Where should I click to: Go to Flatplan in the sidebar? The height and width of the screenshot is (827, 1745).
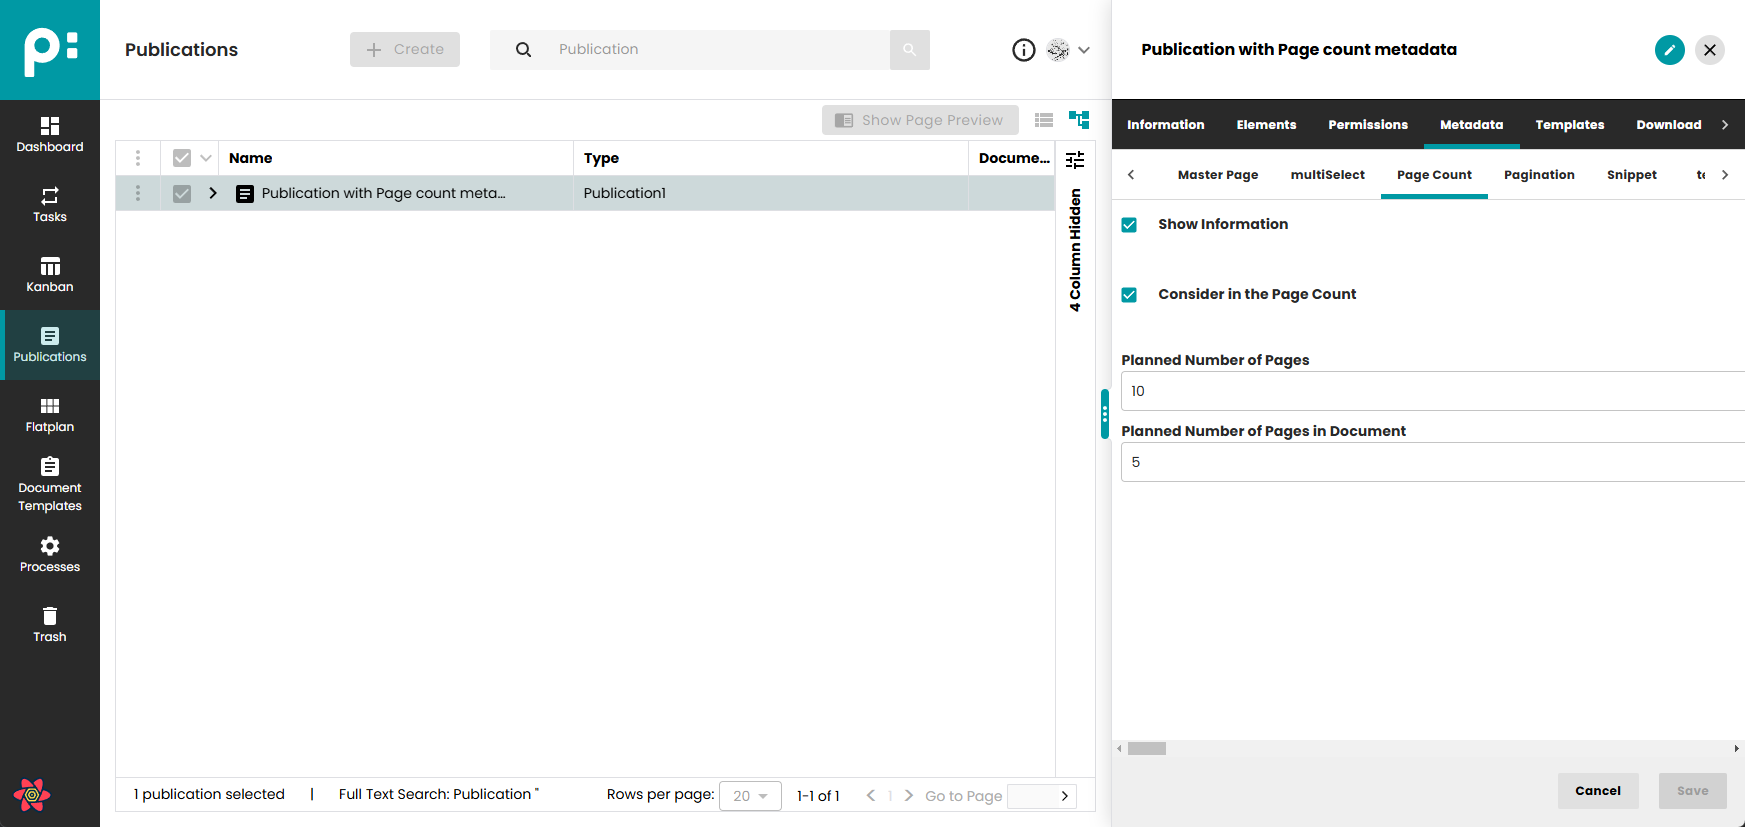click(49, 415)
